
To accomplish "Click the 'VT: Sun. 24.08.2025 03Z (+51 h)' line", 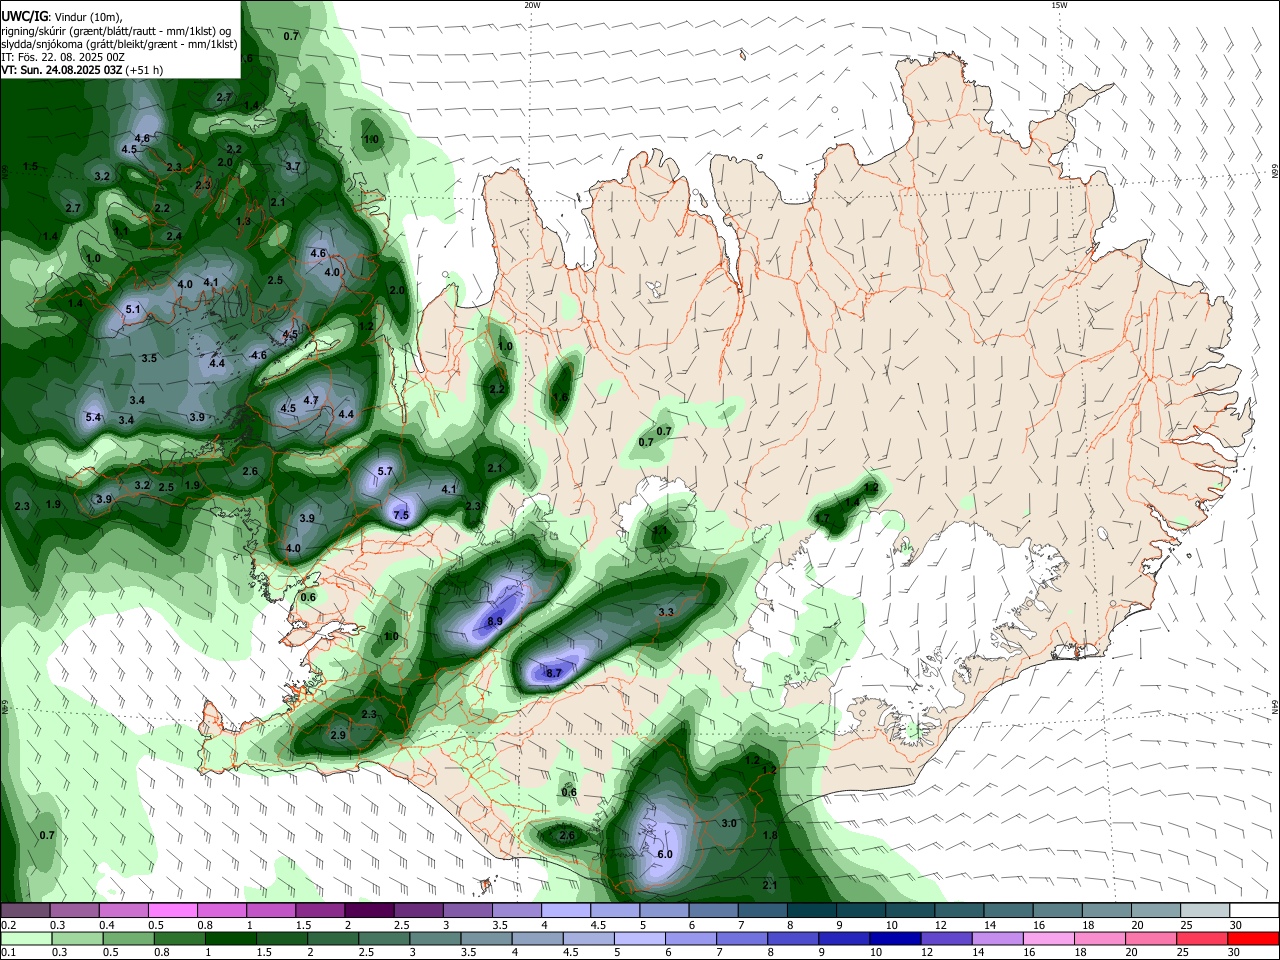I will coord(82,70).
